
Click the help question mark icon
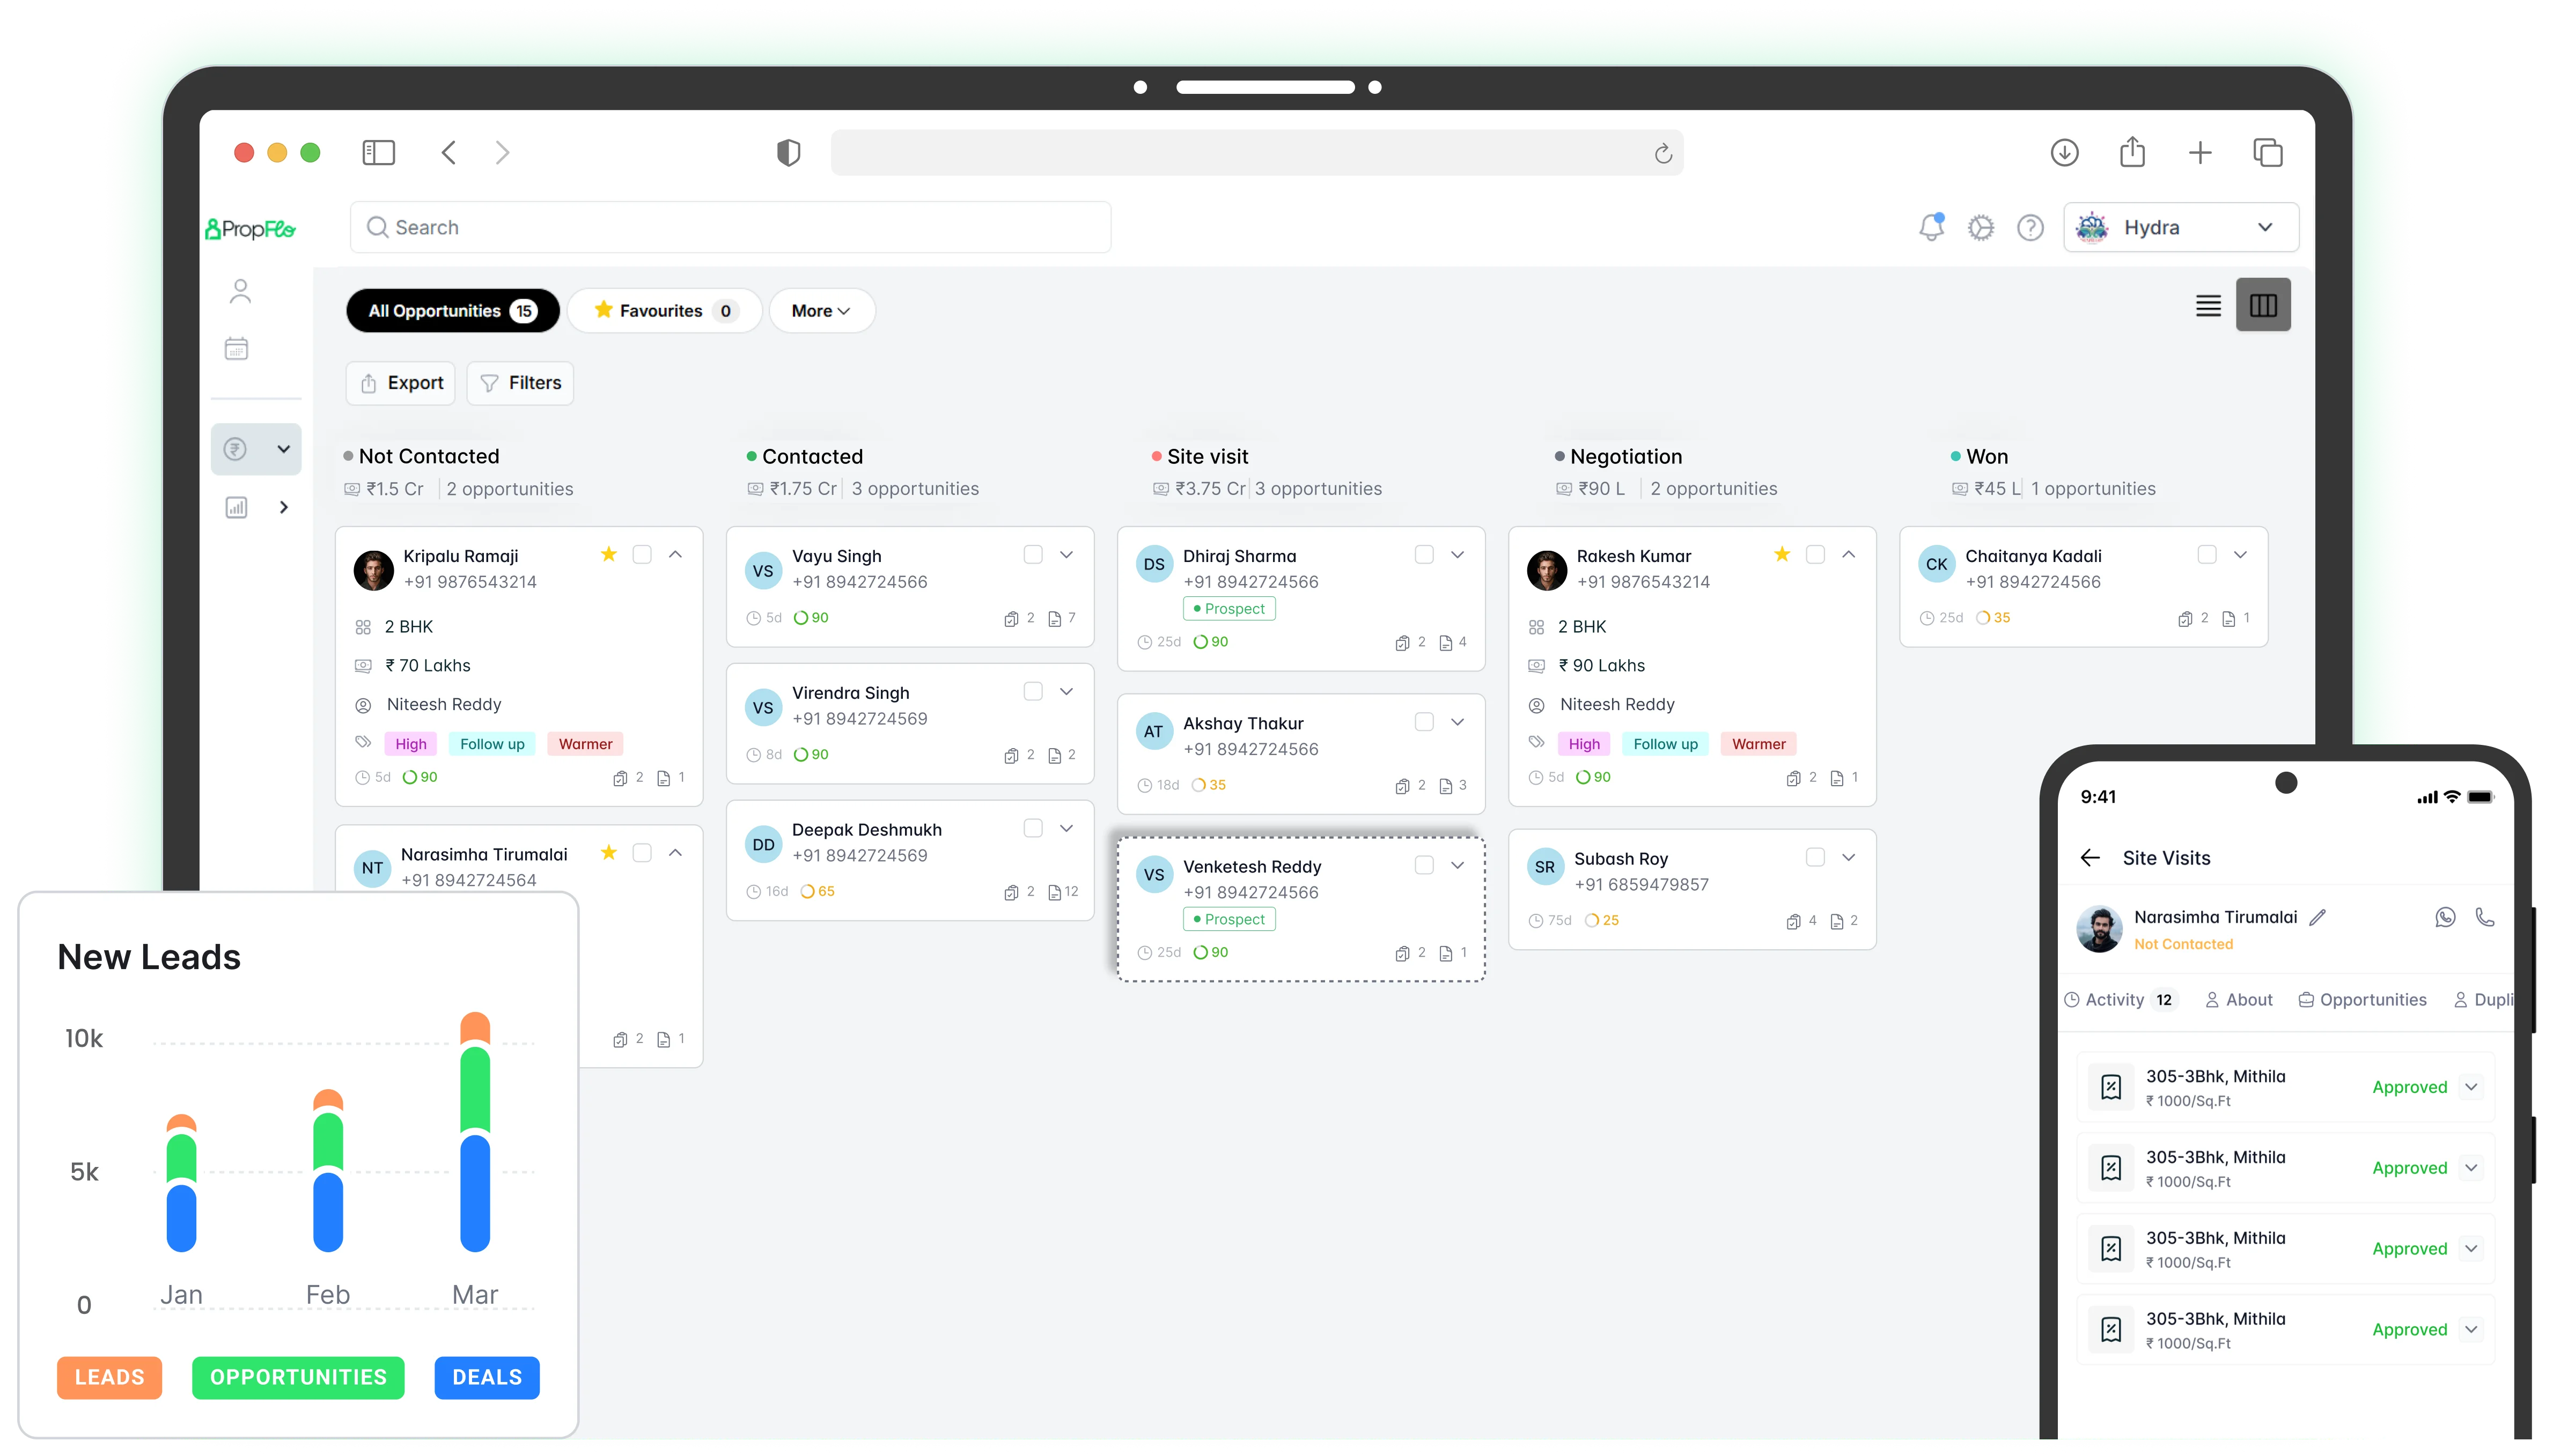tap(2030, 228)
